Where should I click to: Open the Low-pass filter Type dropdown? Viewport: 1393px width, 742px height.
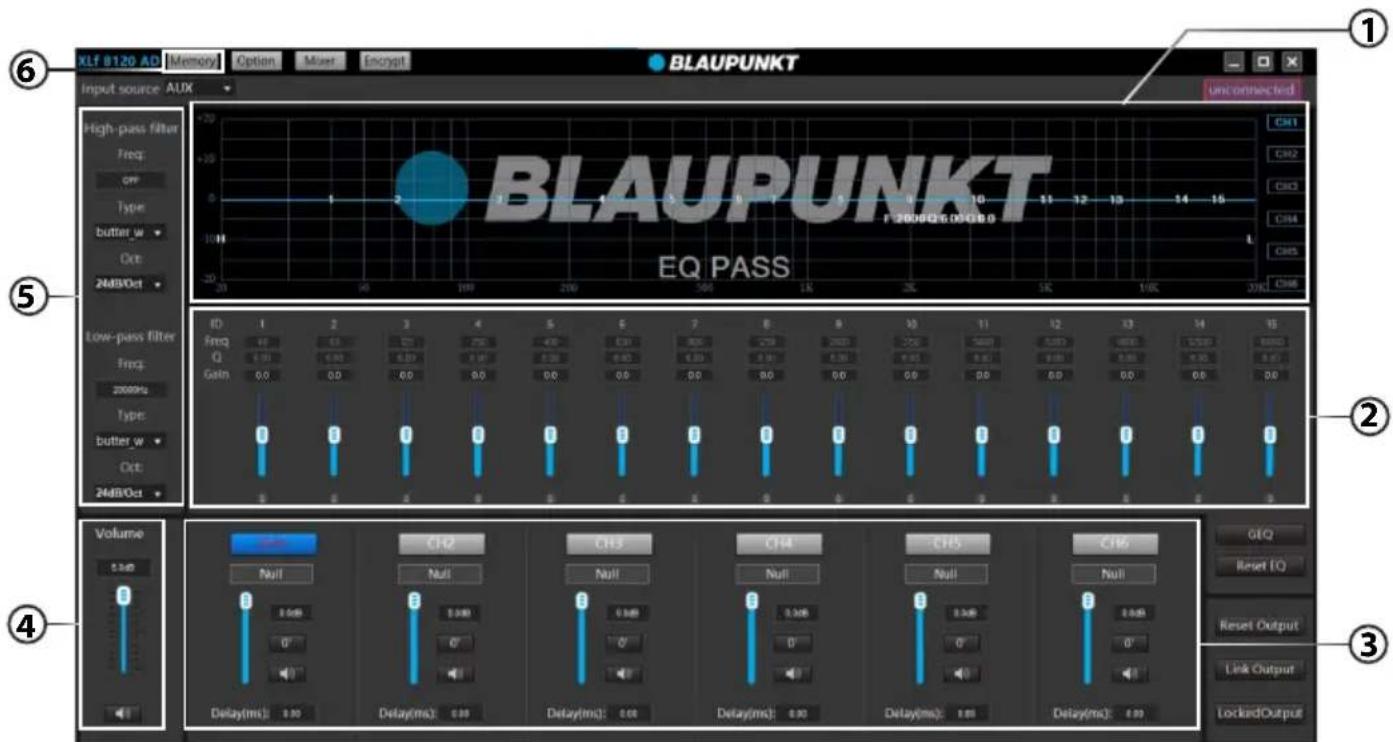coord(131,440)
